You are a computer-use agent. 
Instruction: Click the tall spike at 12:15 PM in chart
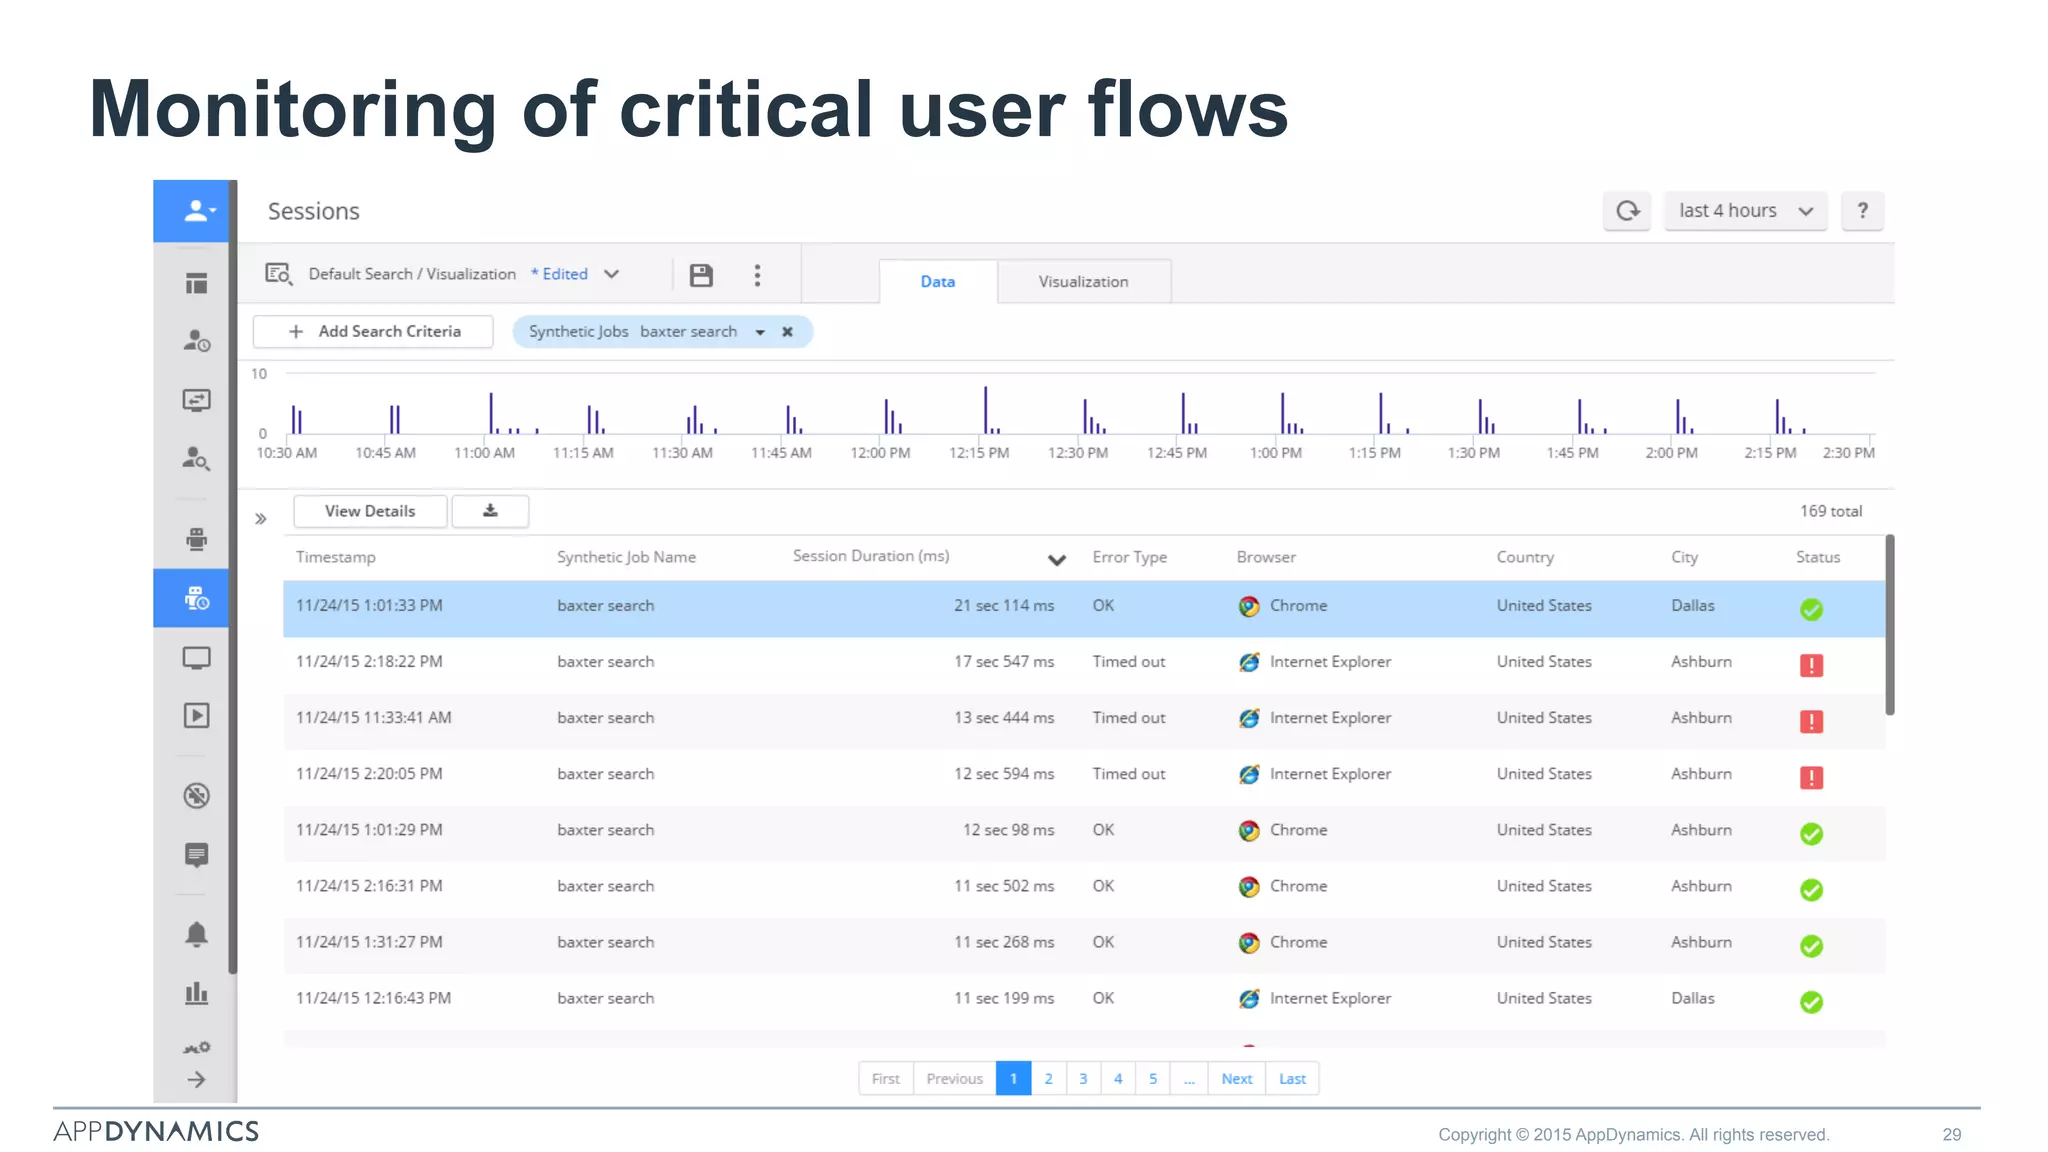[x=985, y=410]
